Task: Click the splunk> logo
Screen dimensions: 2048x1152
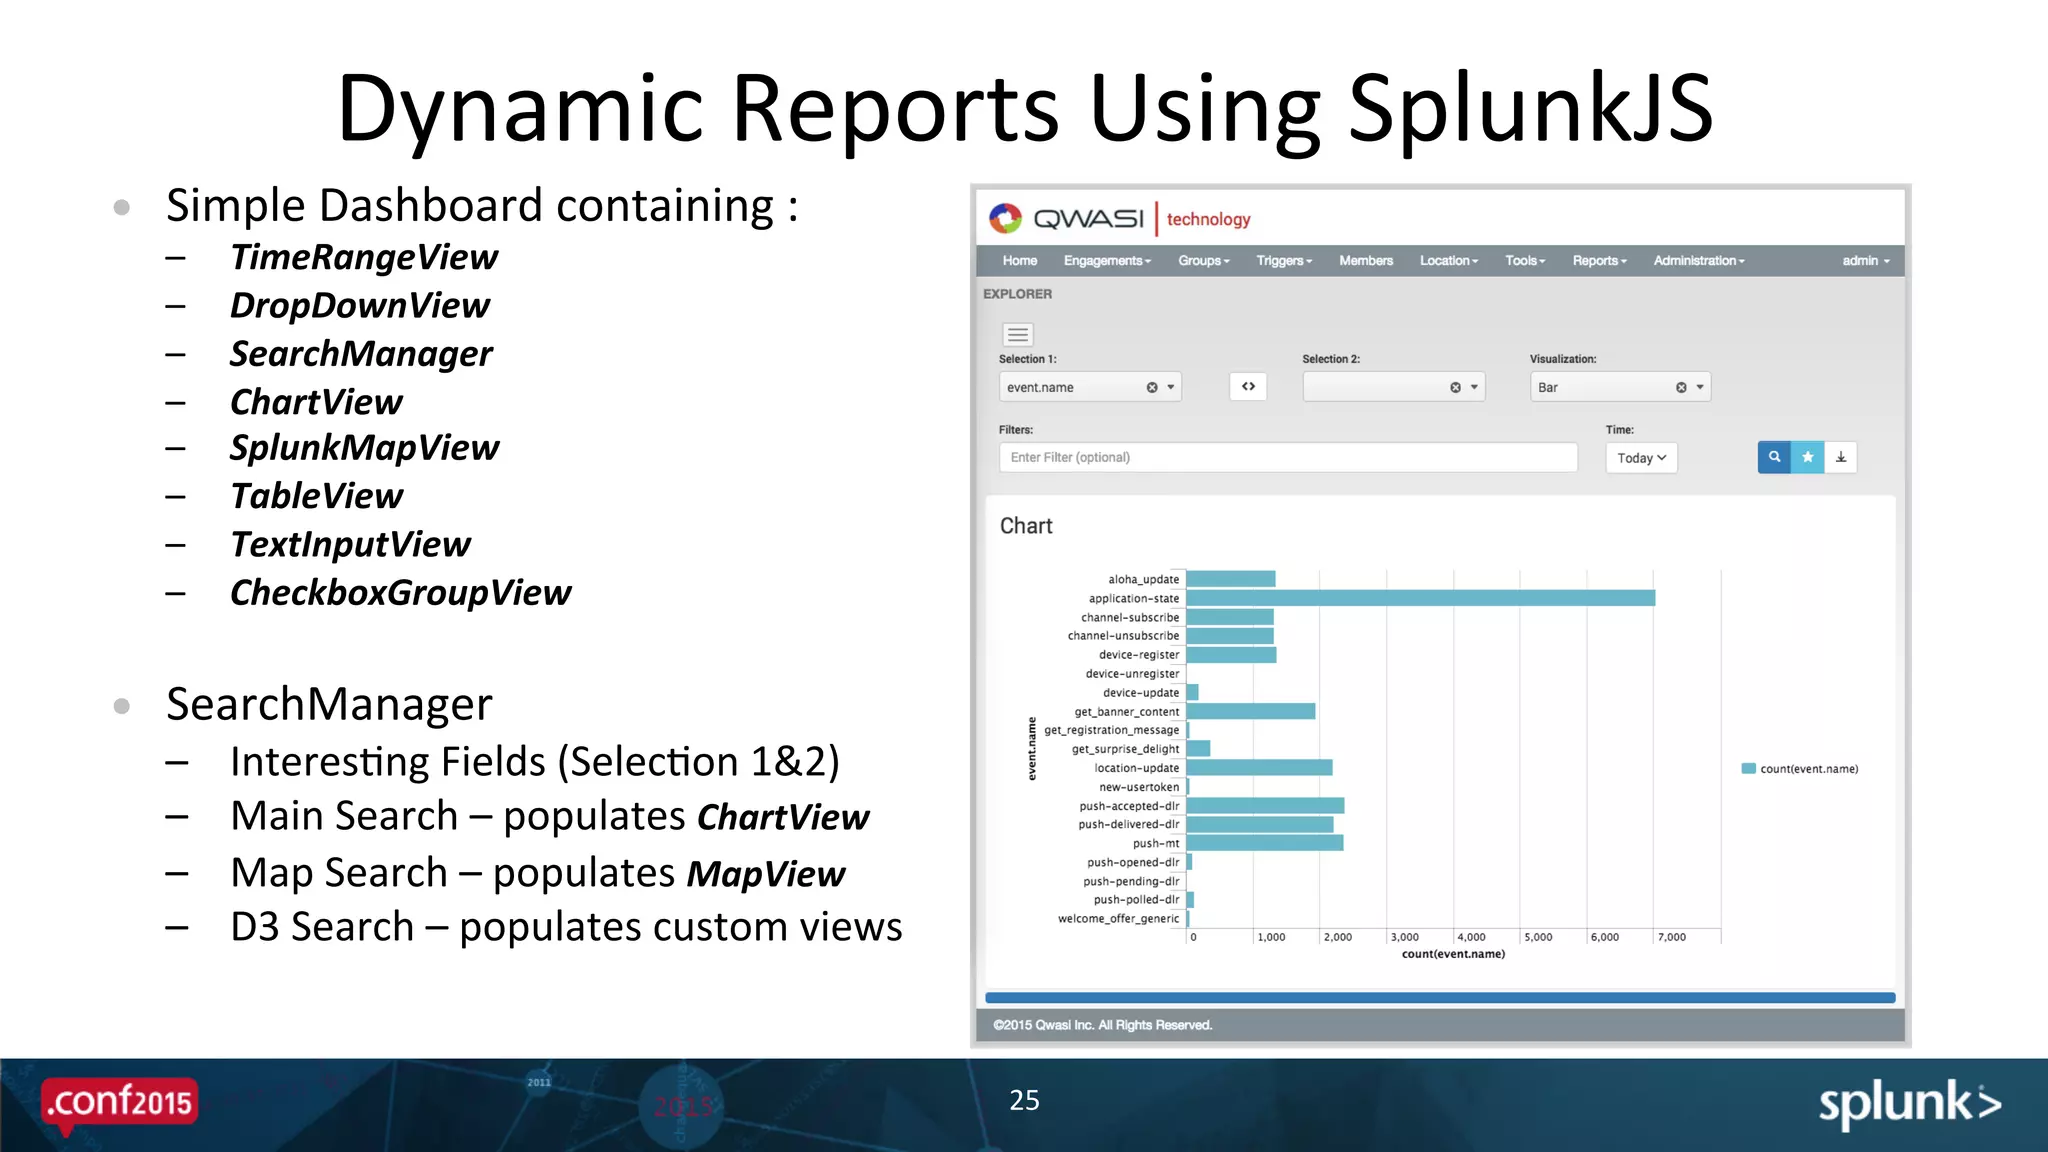Action: 1910,1105
